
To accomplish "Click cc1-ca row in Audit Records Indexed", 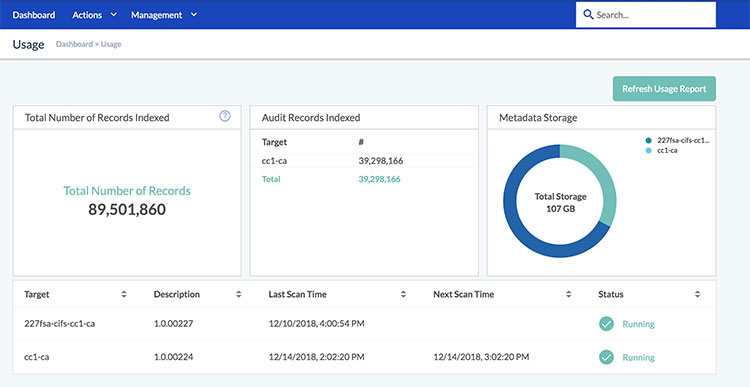I will point(364,161).
